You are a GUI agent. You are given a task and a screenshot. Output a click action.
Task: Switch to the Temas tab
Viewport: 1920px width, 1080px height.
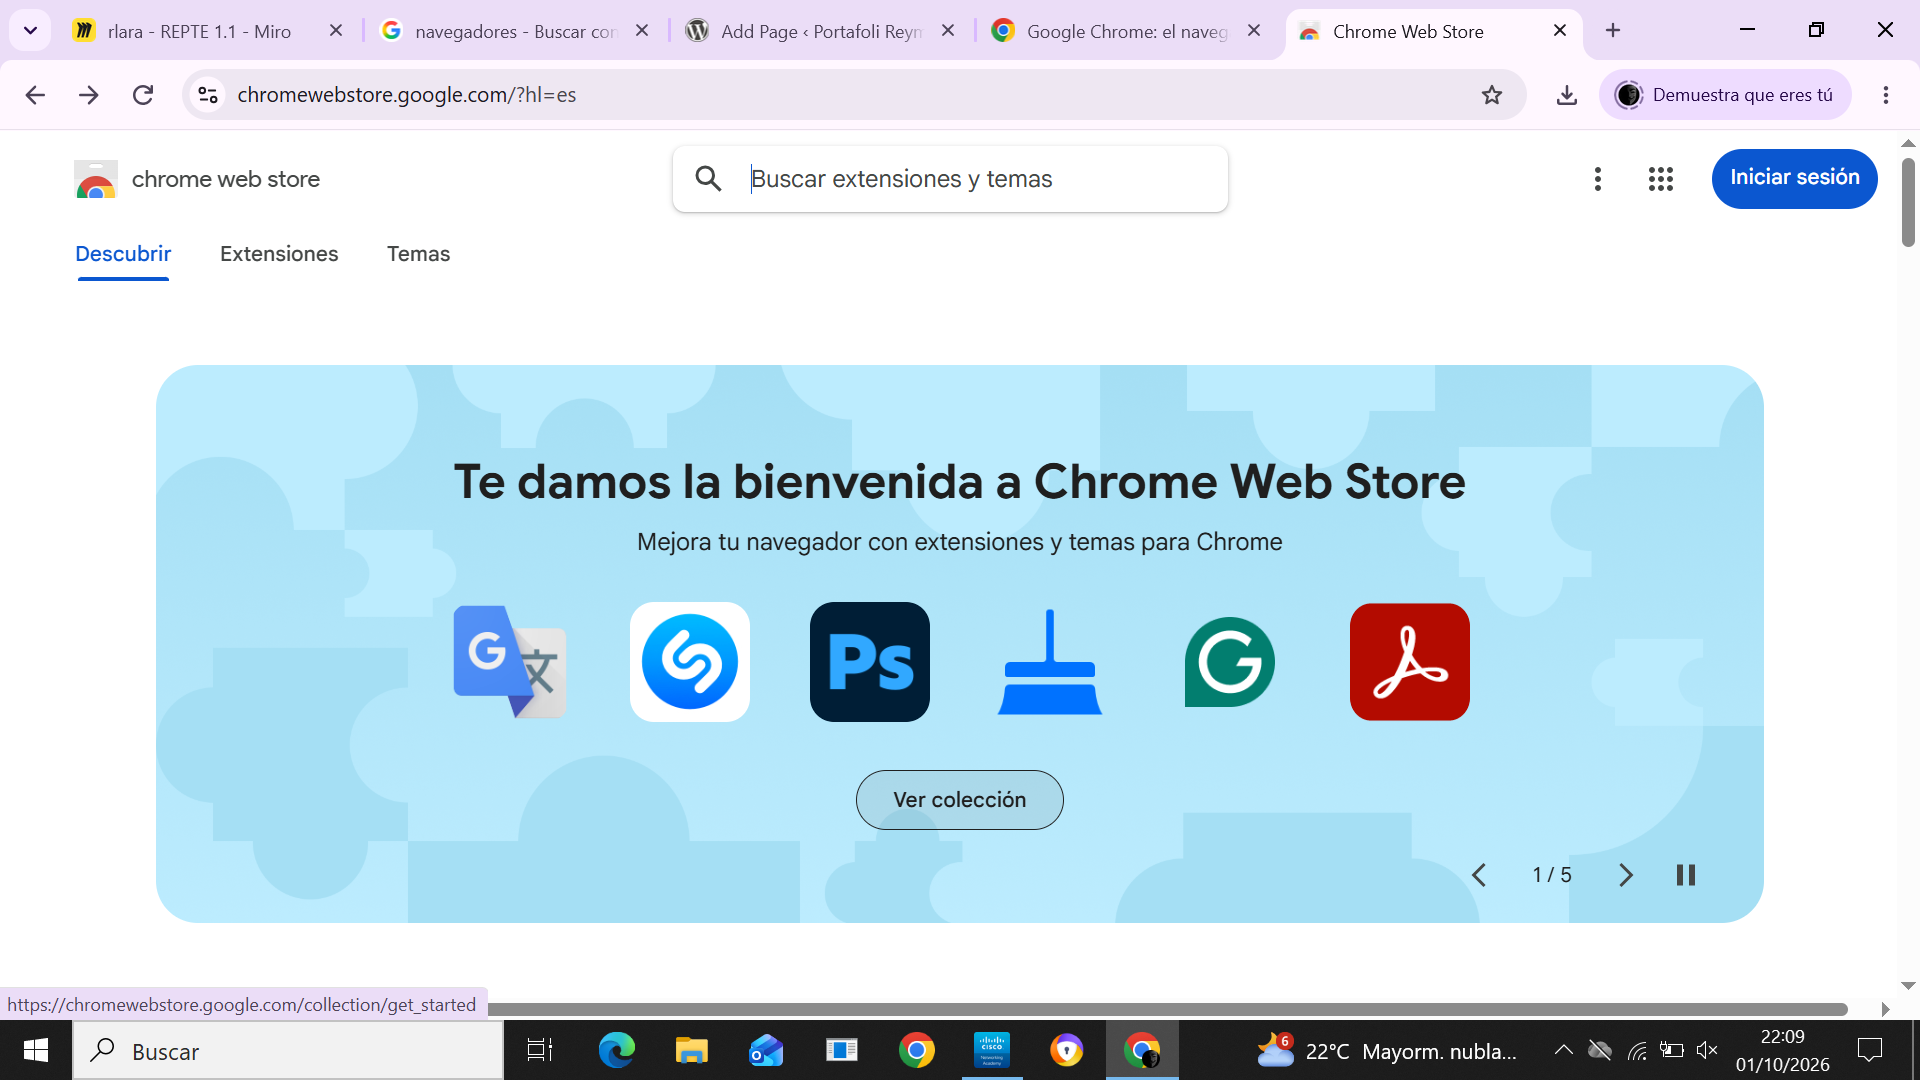[419, 254]
